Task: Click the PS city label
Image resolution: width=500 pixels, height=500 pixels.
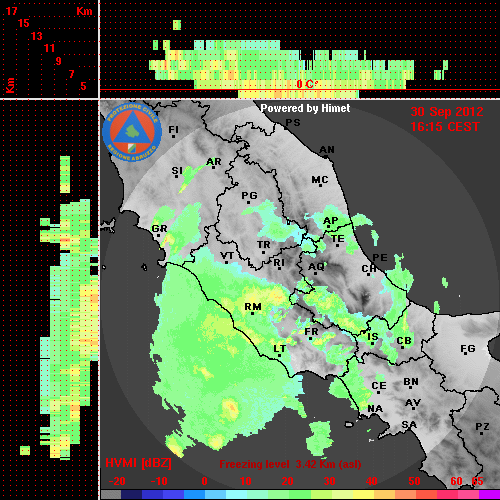Action: [x=293, y=123]
